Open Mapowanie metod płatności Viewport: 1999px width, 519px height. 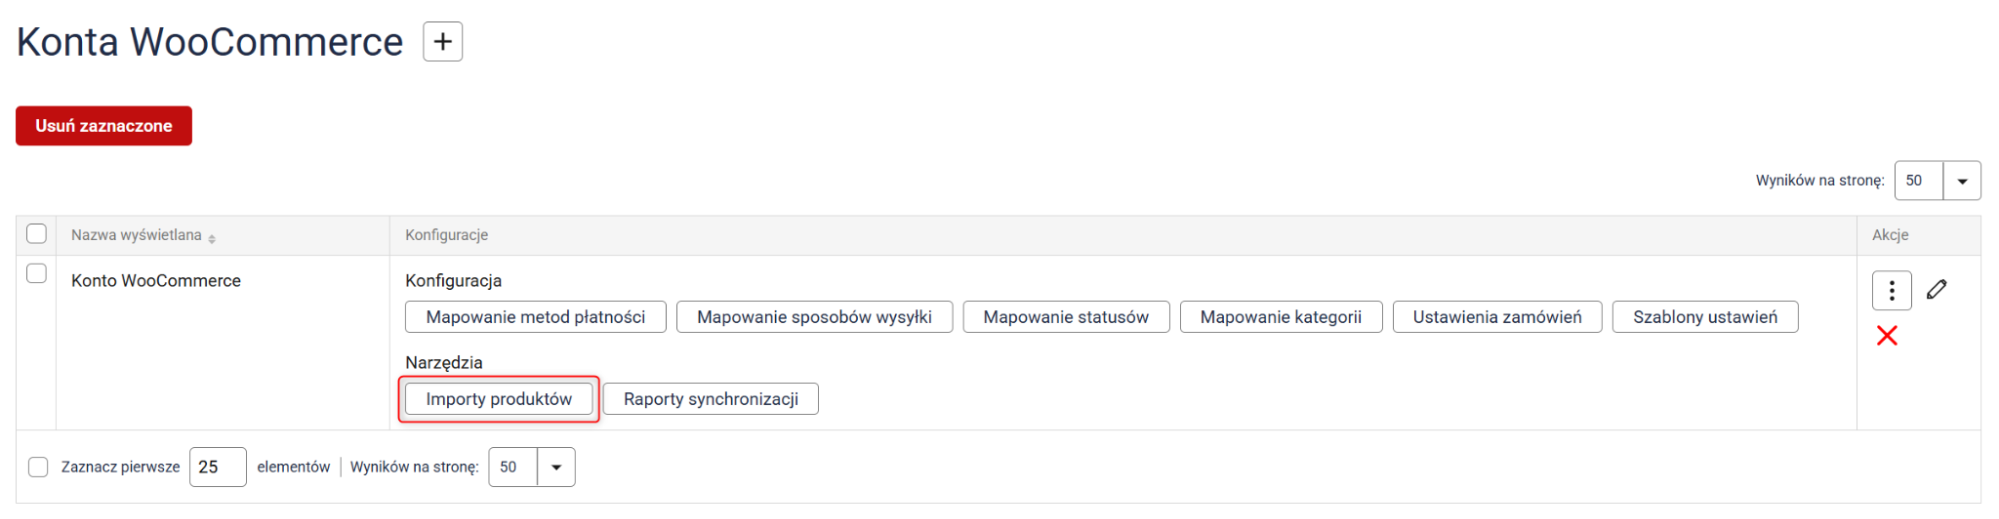(x=535, y=317)
